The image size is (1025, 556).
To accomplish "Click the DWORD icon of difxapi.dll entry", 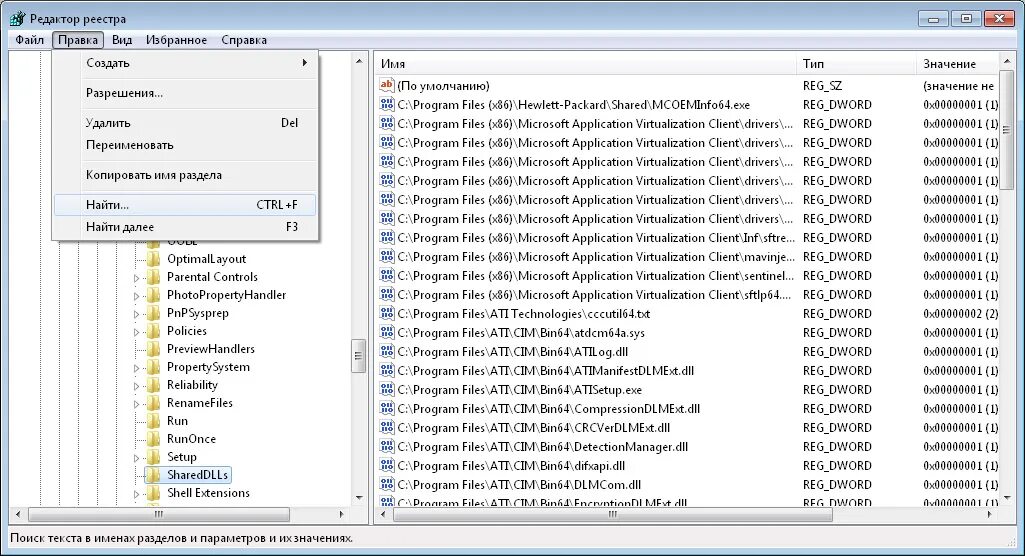I will pos(387,465).
